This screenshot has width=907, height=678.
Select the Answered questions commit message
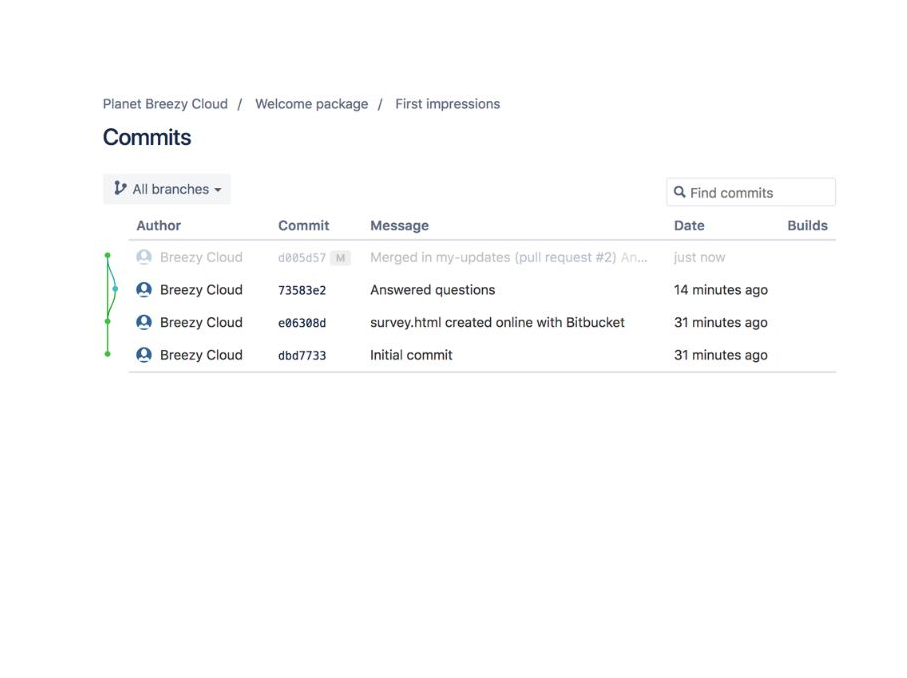click(x=432, y=290)
